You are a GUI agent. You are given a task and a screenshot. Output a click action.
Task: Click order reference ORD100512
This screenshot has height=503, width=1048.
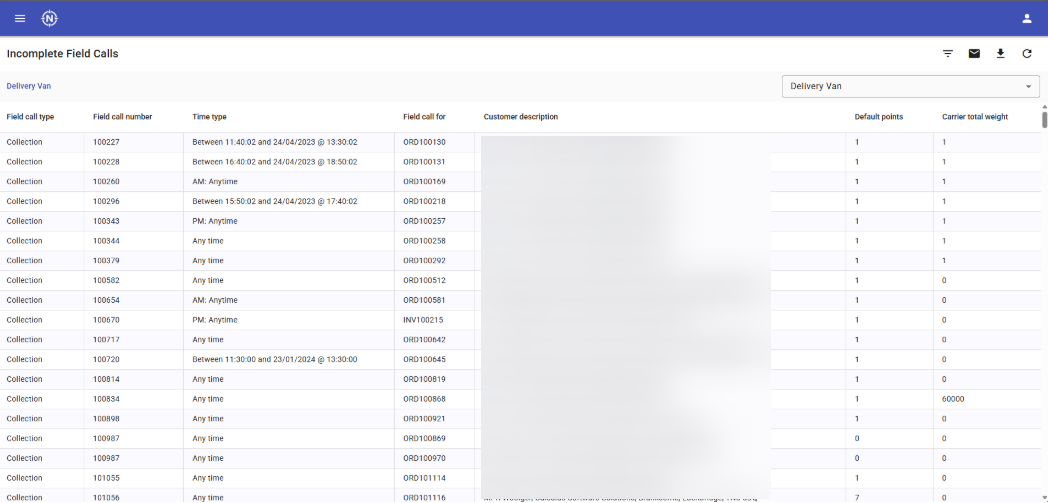424,281
